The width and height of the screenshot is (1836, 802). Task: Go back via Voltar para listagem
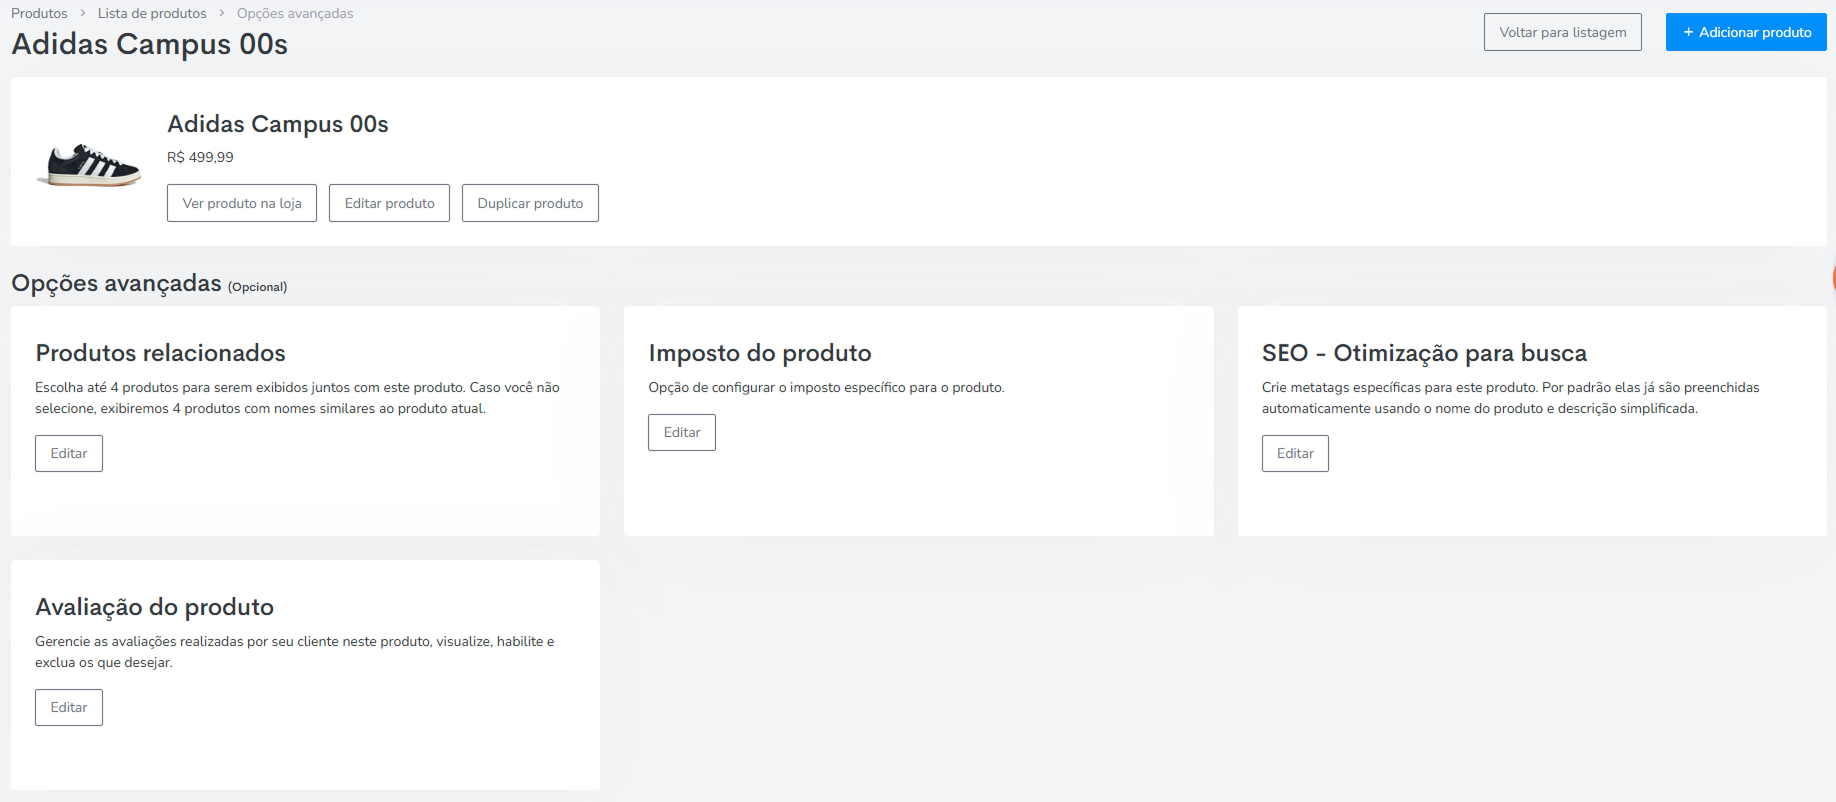pyautogui.click(x=1563, y=32)
